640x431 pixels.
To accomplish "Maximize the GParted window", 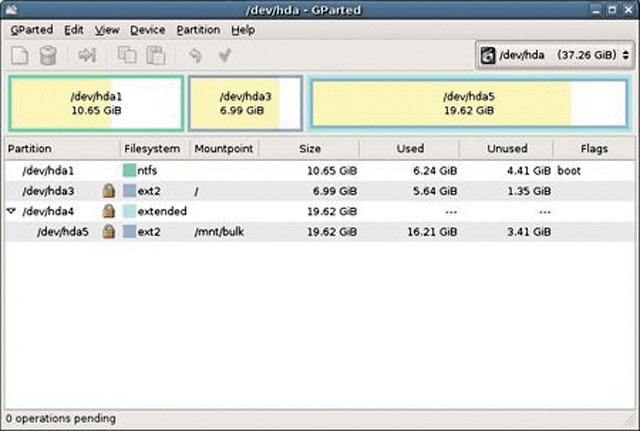I will [612, 10].
